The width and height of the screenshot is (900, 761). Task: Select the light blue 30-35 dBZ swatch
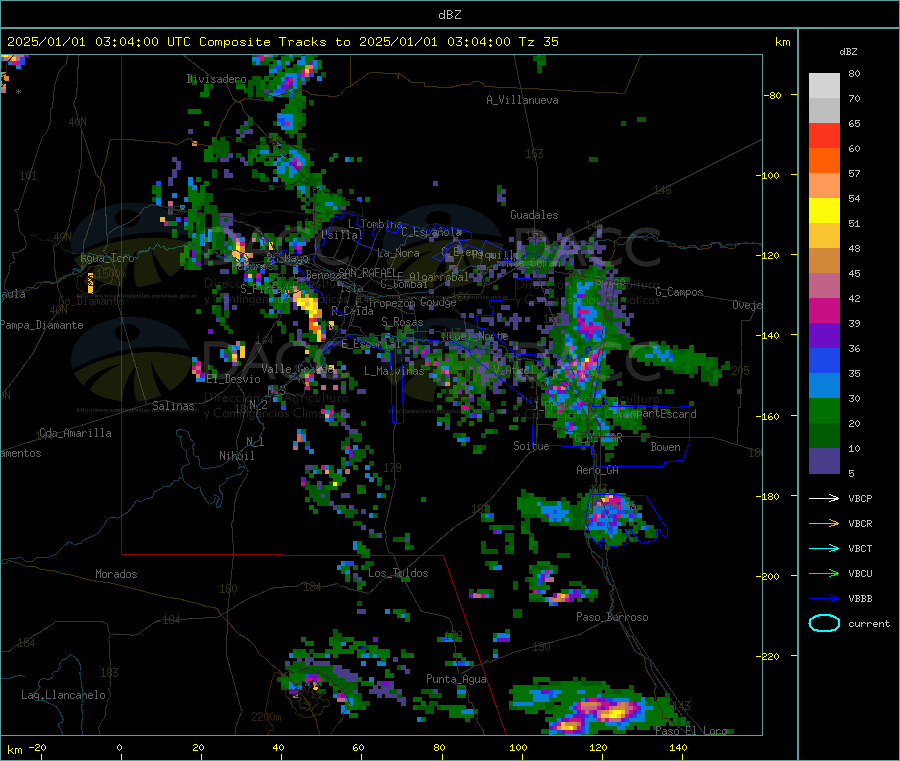tap(824, 386)
